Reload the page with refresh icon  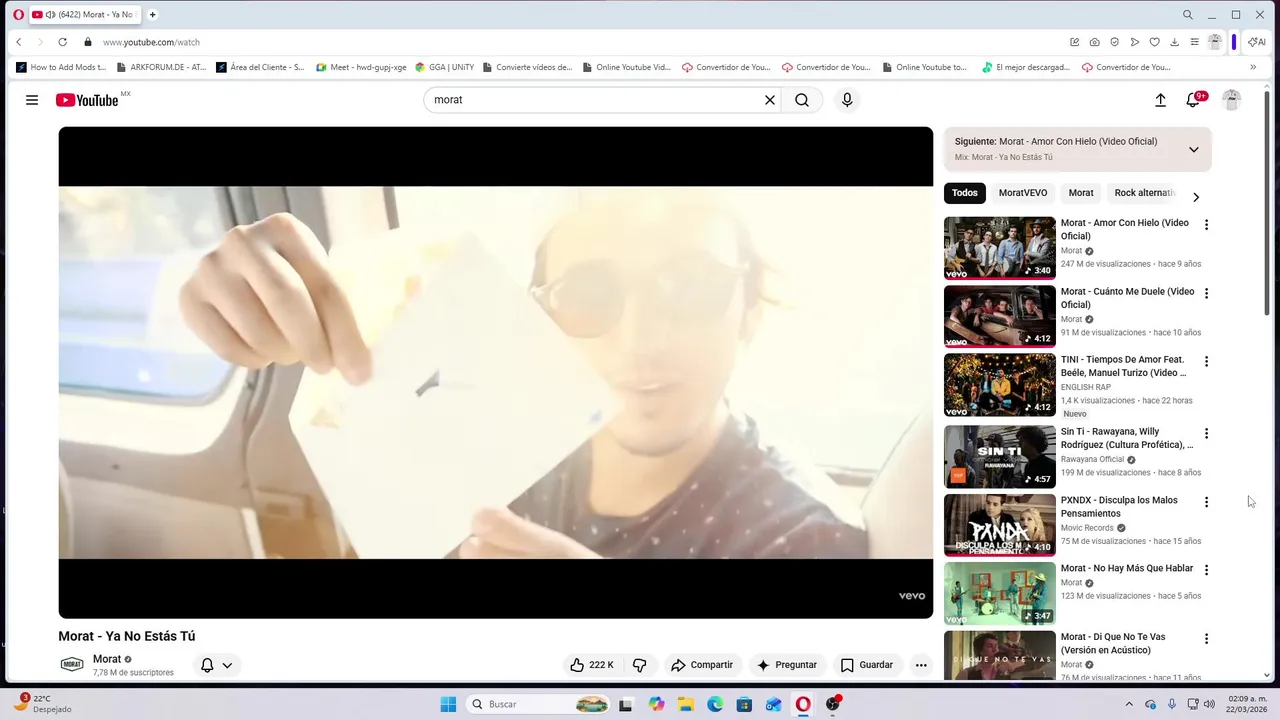[x=62, y=42]
